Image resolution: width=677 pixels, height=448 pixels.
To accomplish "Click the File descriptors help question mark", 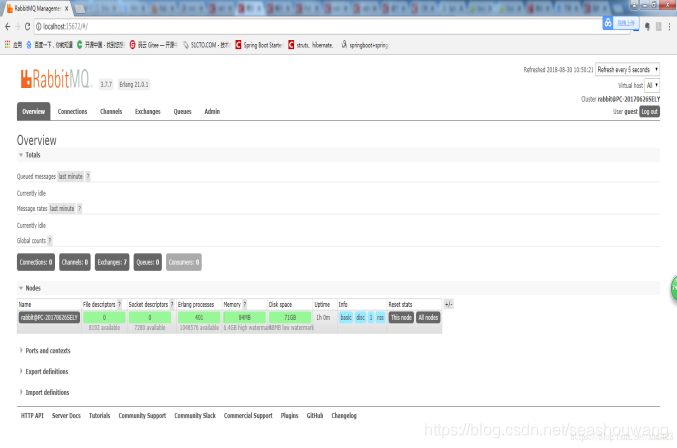I will click(120, 304).
